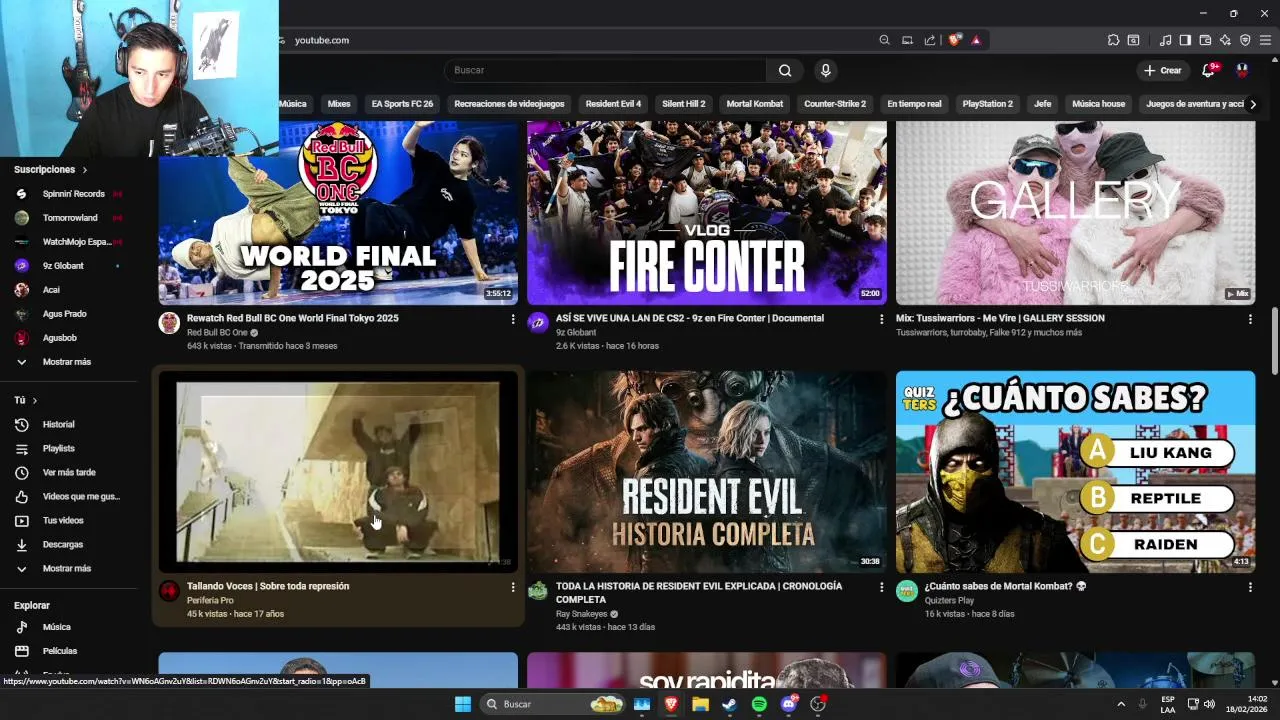Image resolution: width=1280 pixels, height=720 pixels.
Task: Open Steam from the taskbar
Action: pyautogui.click(x=729, y=704)
